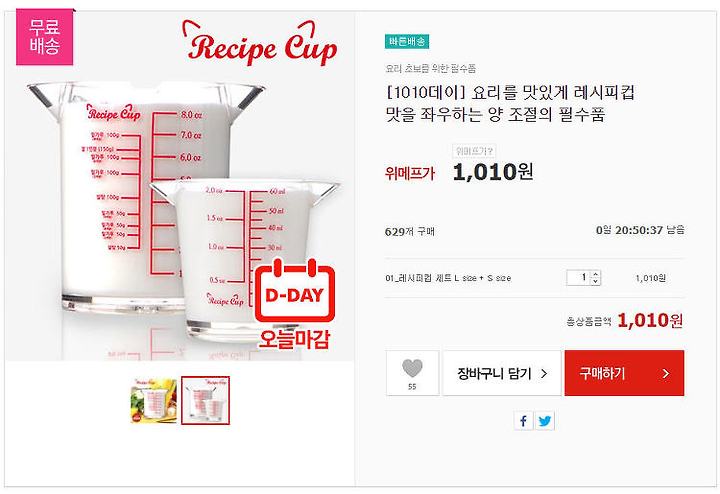Increase quantity with up stepper arrow
Image resolution: width=720 pixels, height=494 pixels.
[x=596, y=274]
